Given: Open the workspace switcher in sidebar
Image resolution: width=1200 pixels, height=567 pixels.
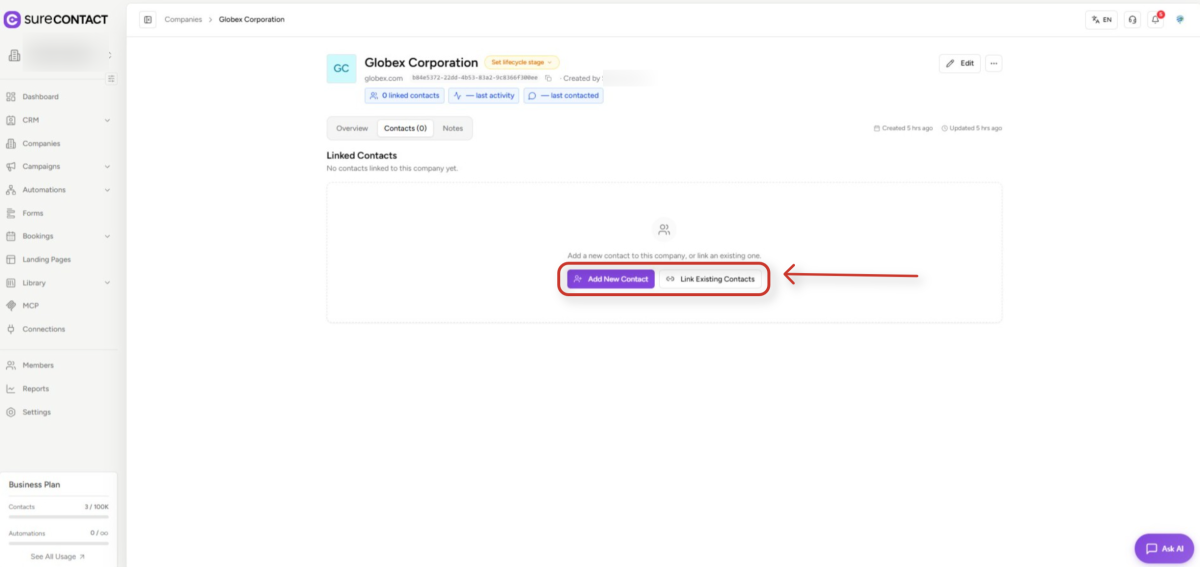Looking at the screenshot, I should tap(60, 55).
